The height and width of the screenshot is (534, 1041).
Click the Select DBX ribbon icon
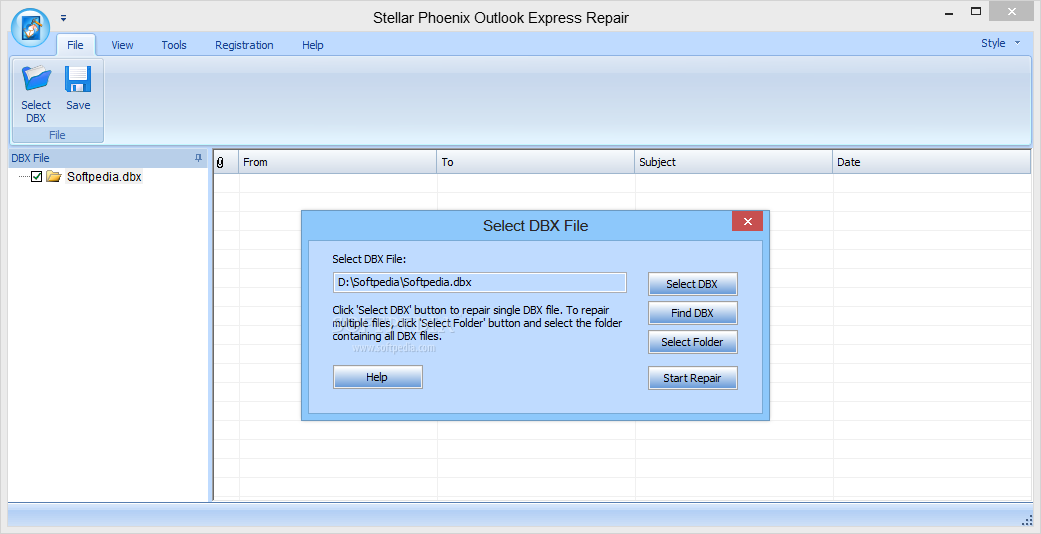(x=36, y=94)
